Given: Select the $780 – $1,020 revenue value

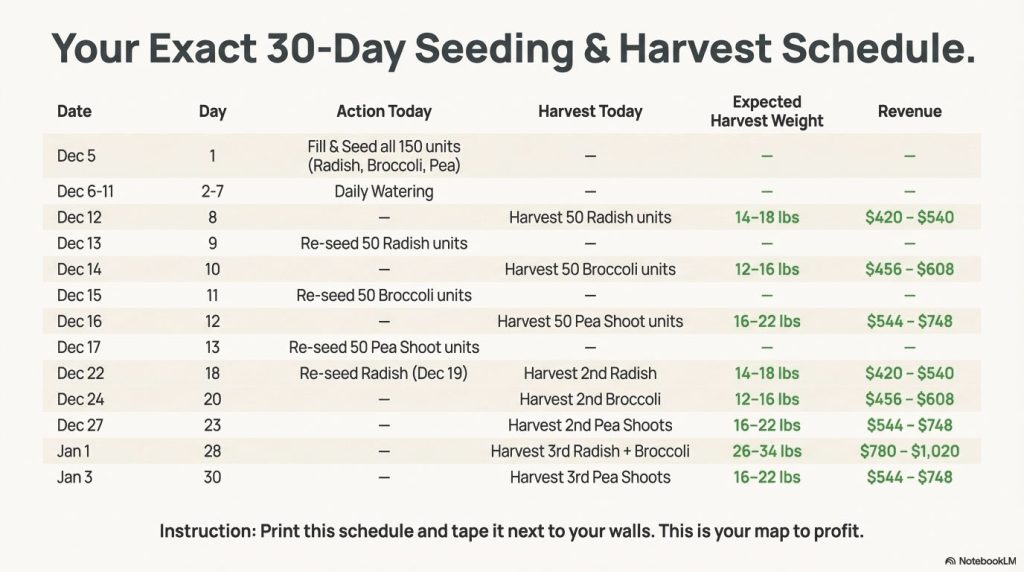Looking at the screenshot, I should coord(909,452).
